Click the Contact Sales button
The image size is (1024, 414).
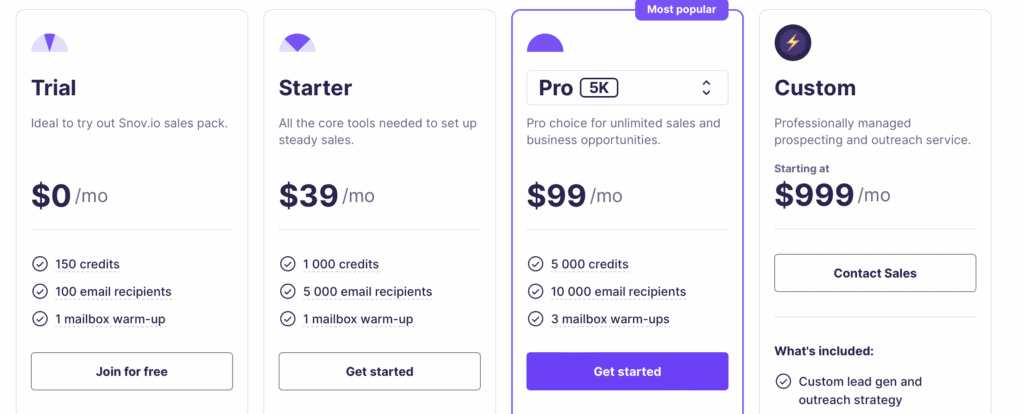click(x=875, y=273)
